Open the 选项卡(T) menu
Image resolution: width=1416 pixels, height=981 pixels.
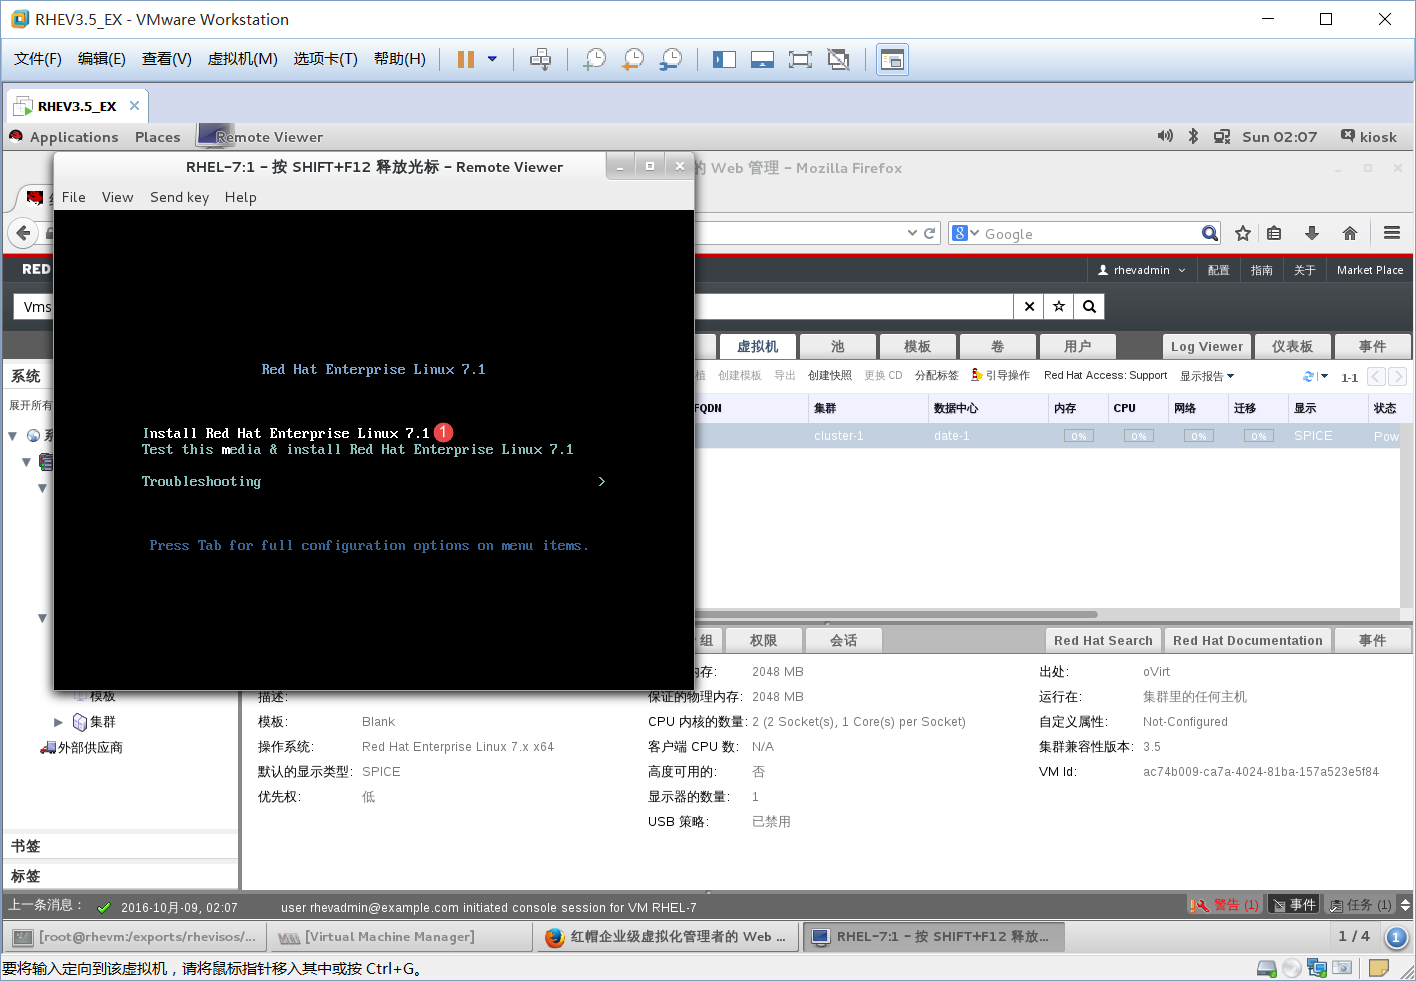(325, 59)
